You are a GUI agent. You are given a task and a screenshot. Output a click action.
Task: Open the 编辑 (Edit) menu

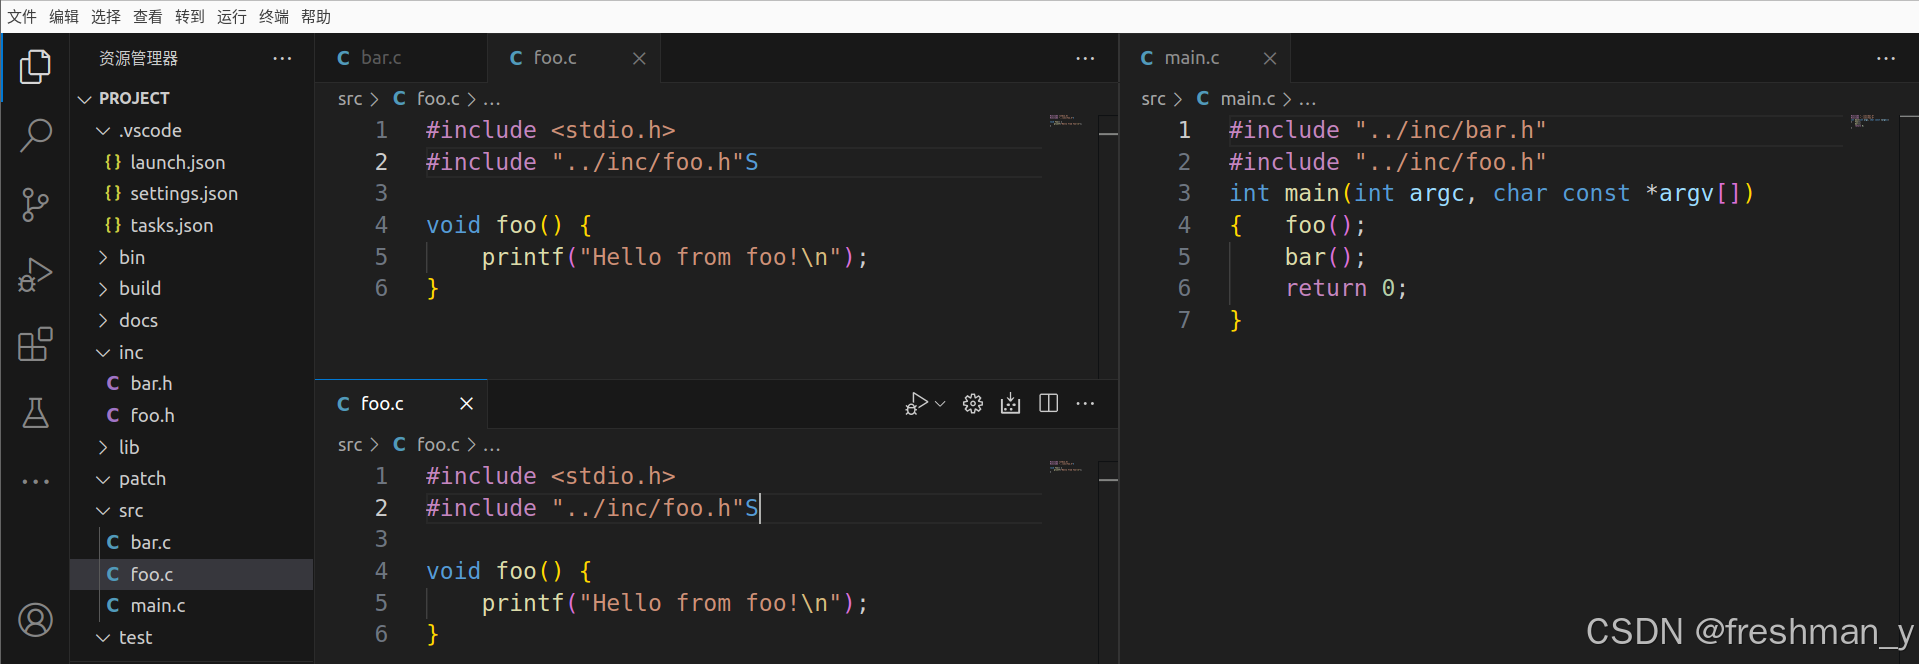(x=64, y=16)
